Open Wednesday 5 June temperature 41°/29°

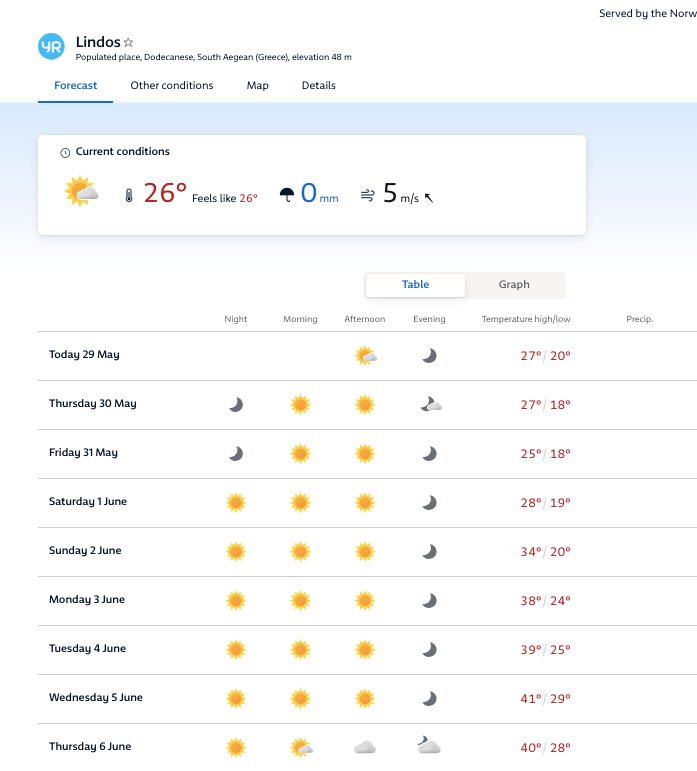545,698
